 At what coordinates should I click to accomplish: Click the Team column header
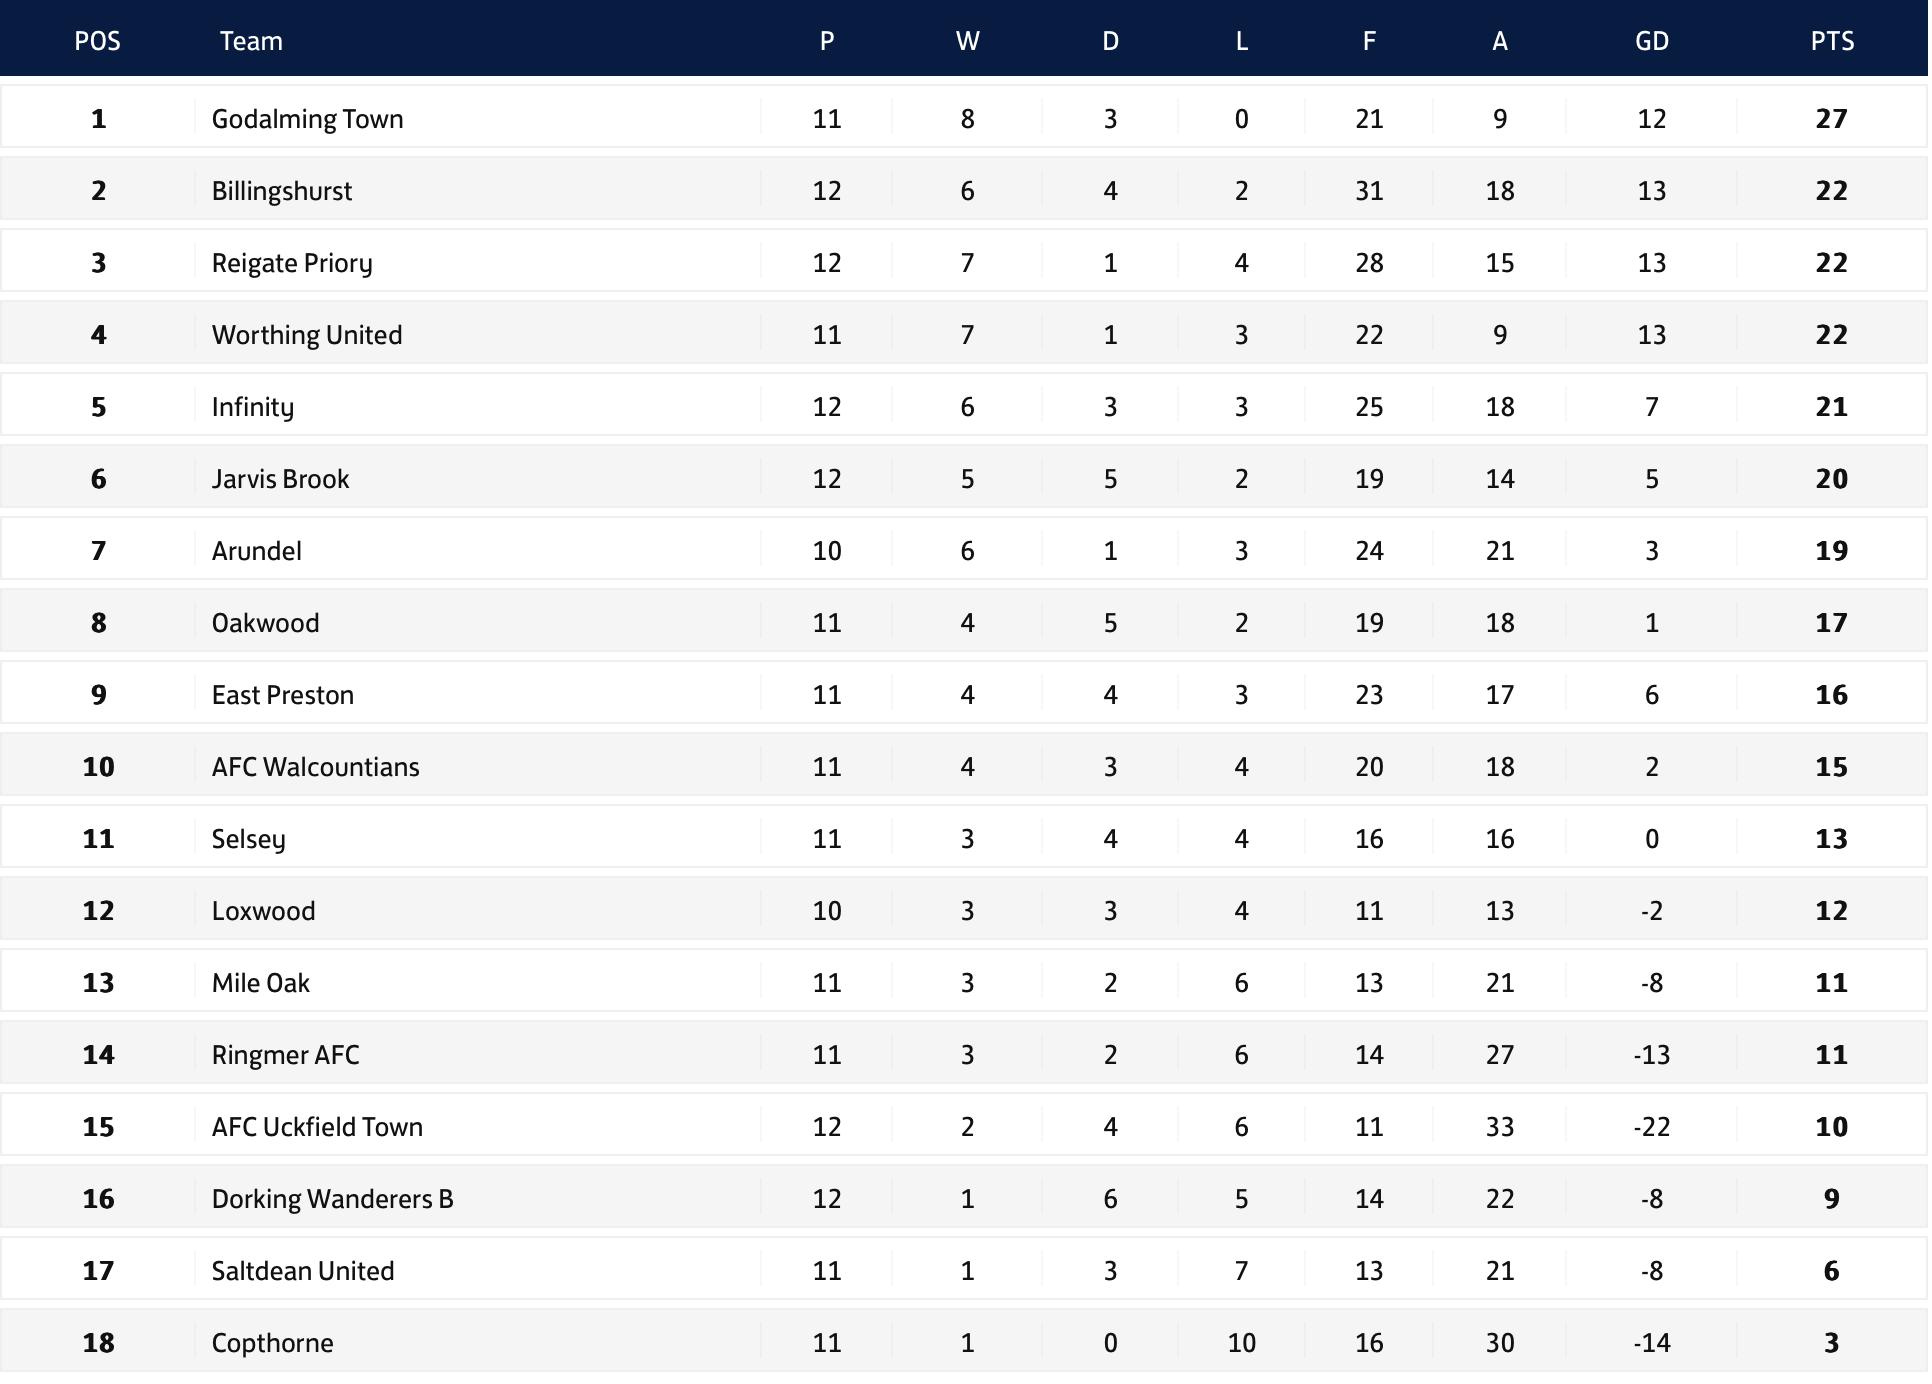click(x=251, y=41)
